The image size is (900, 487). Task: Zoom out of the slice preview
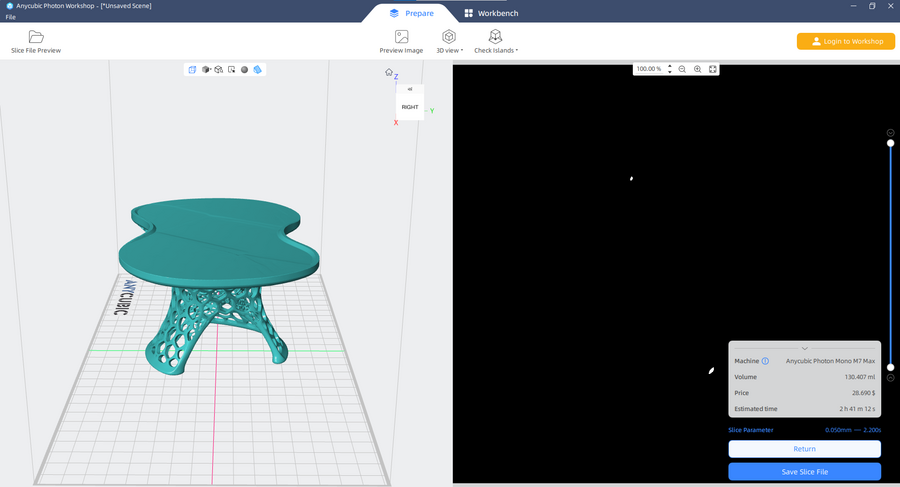coord(682,69)
